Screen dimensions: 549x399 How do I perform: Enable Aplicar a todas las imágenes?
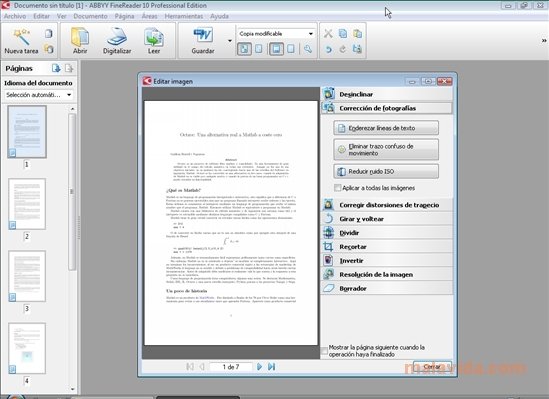[x=338, y=188]
